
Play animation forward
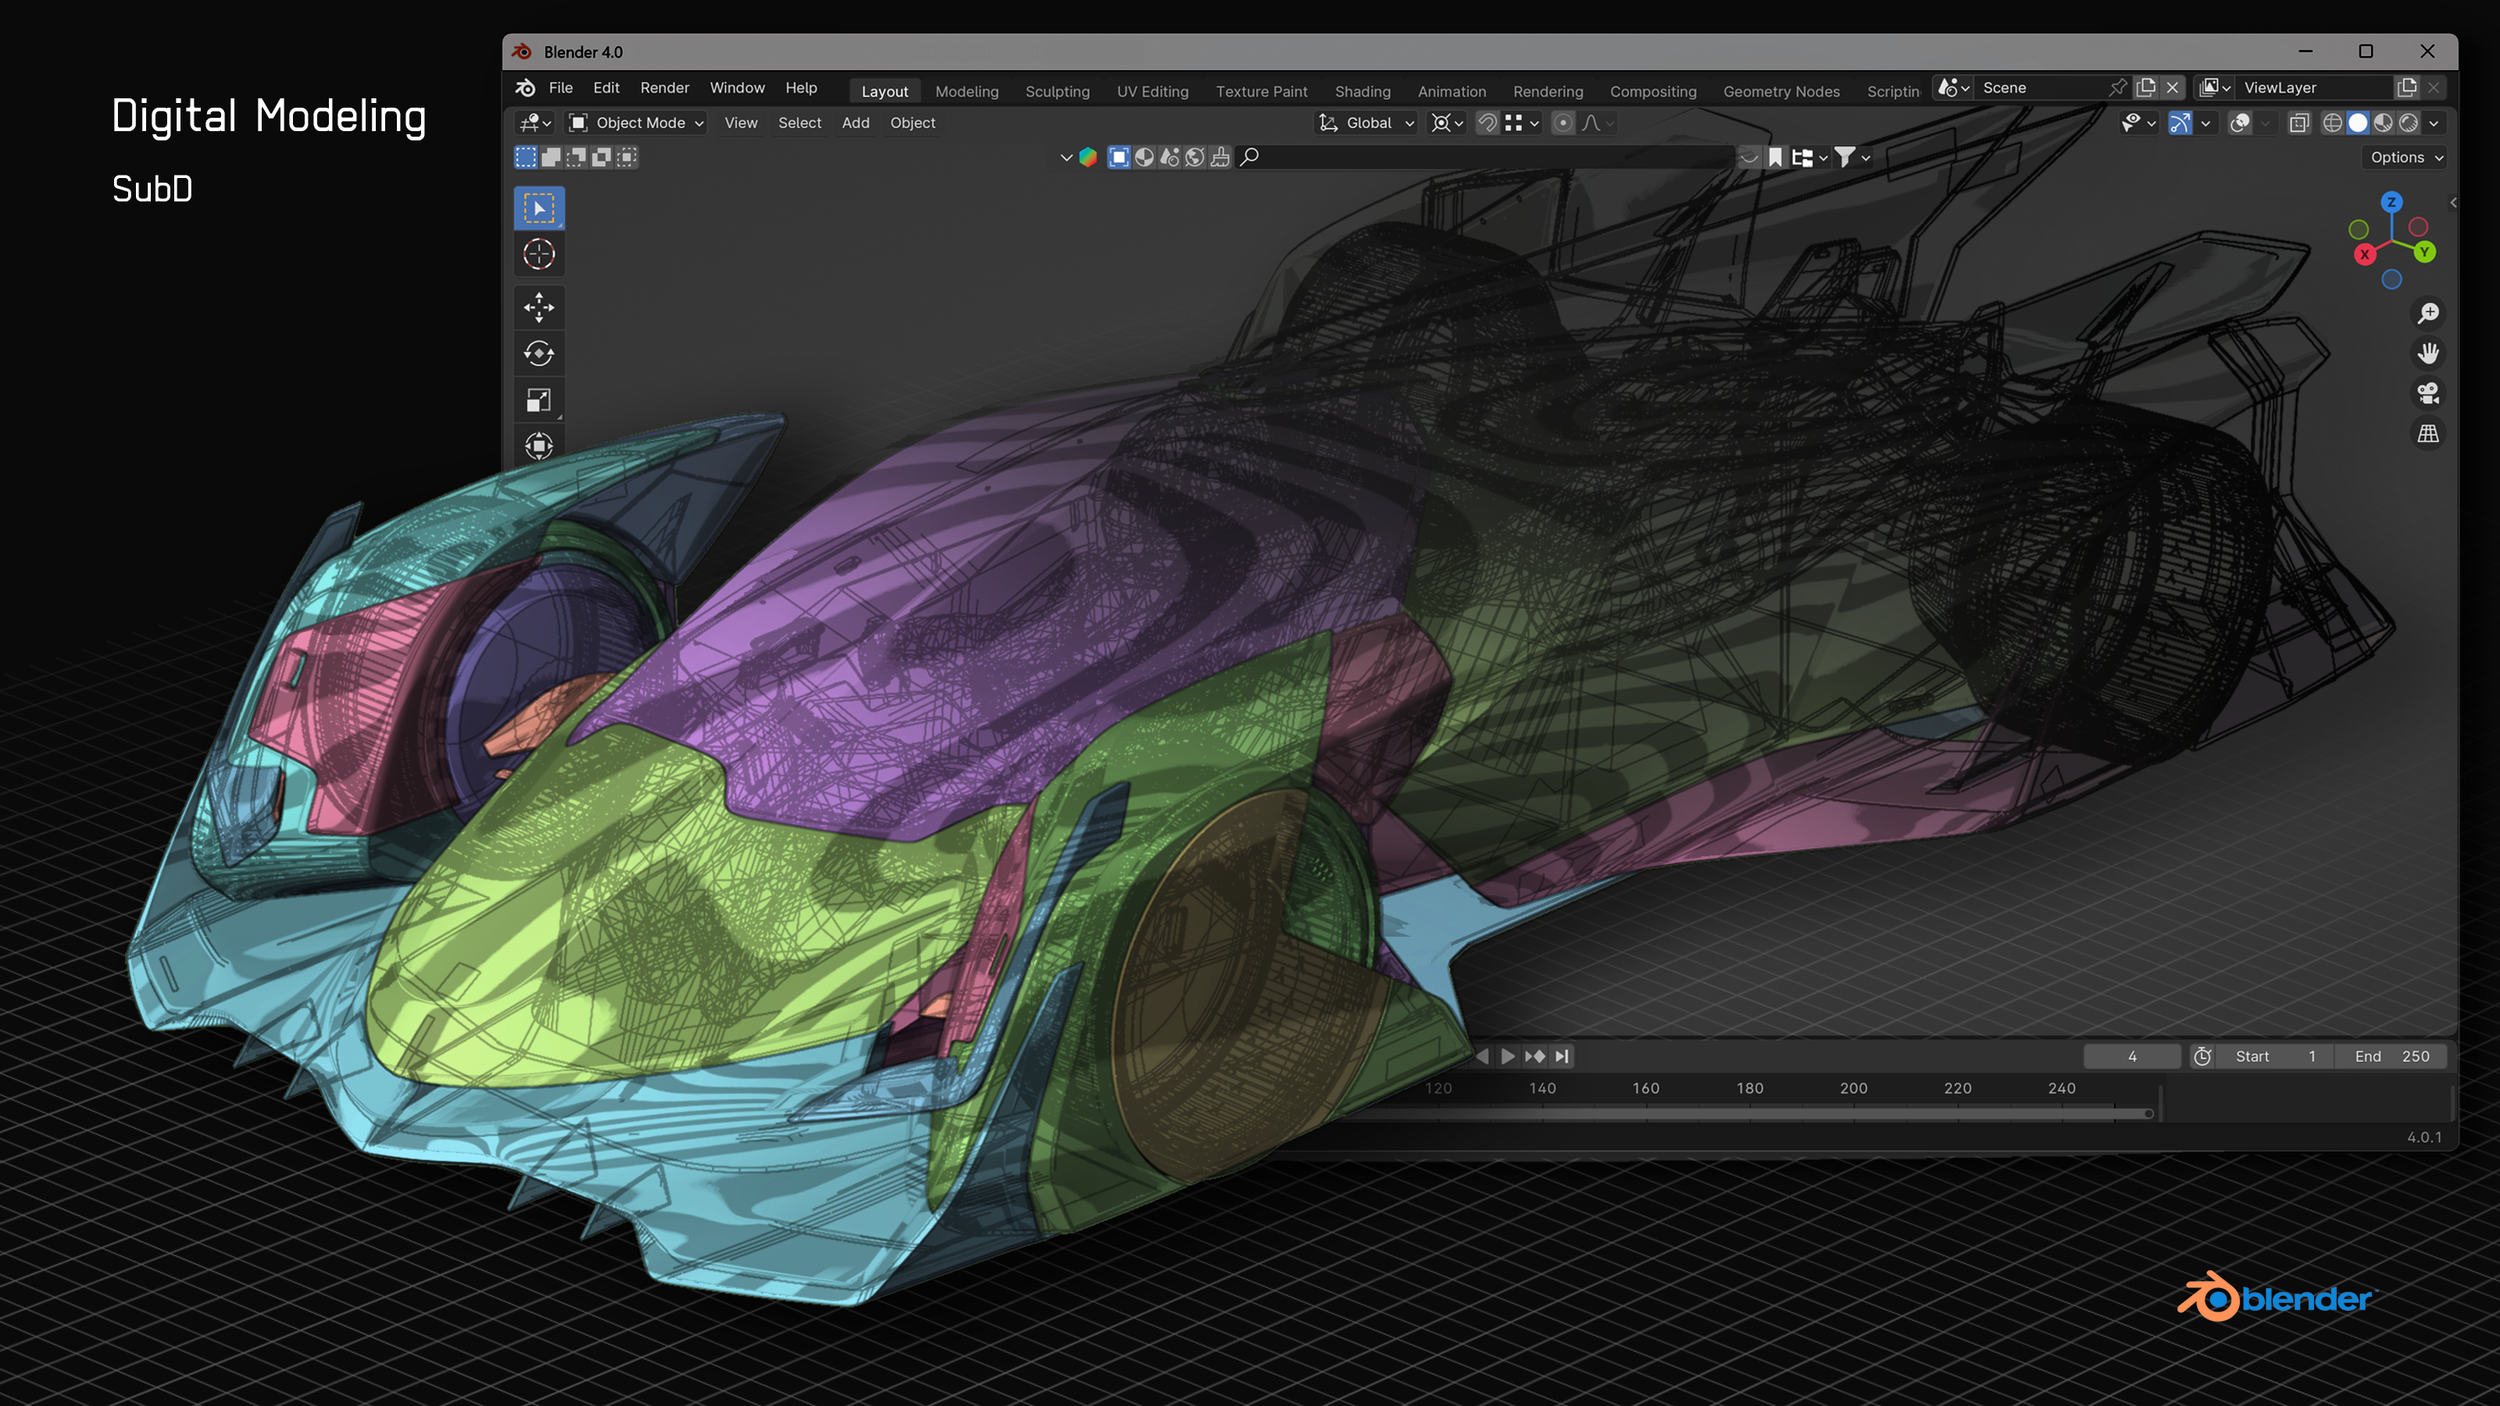tap(1508, 1057)
